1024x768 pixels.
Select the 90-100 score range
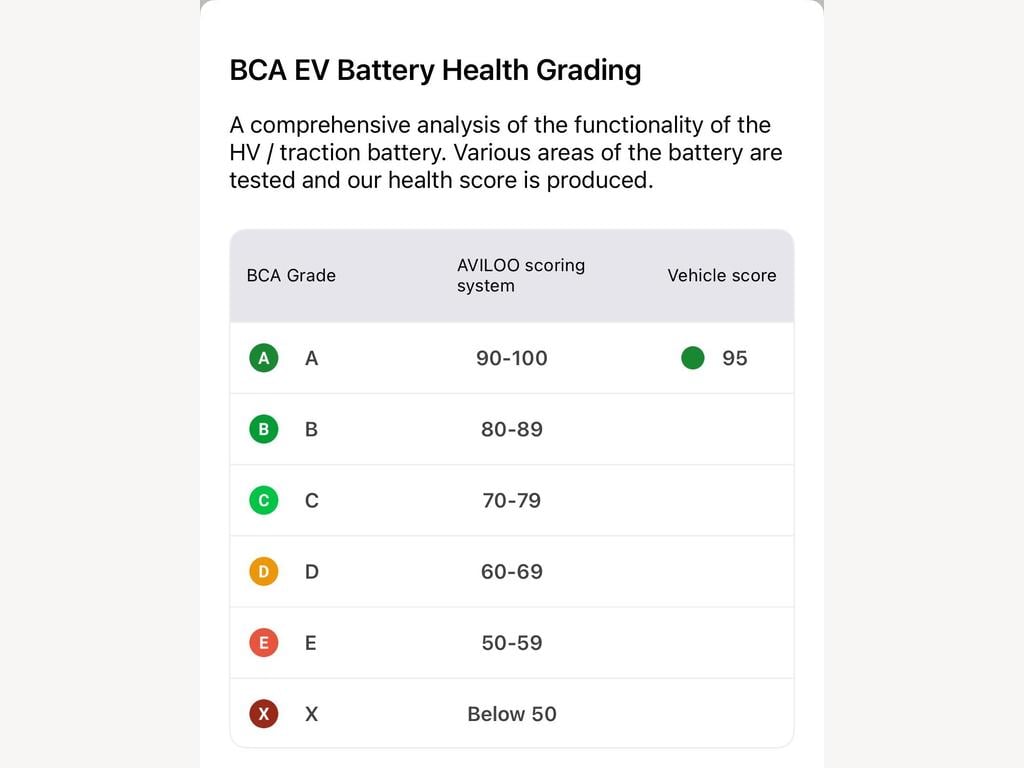tap(512, 358)
